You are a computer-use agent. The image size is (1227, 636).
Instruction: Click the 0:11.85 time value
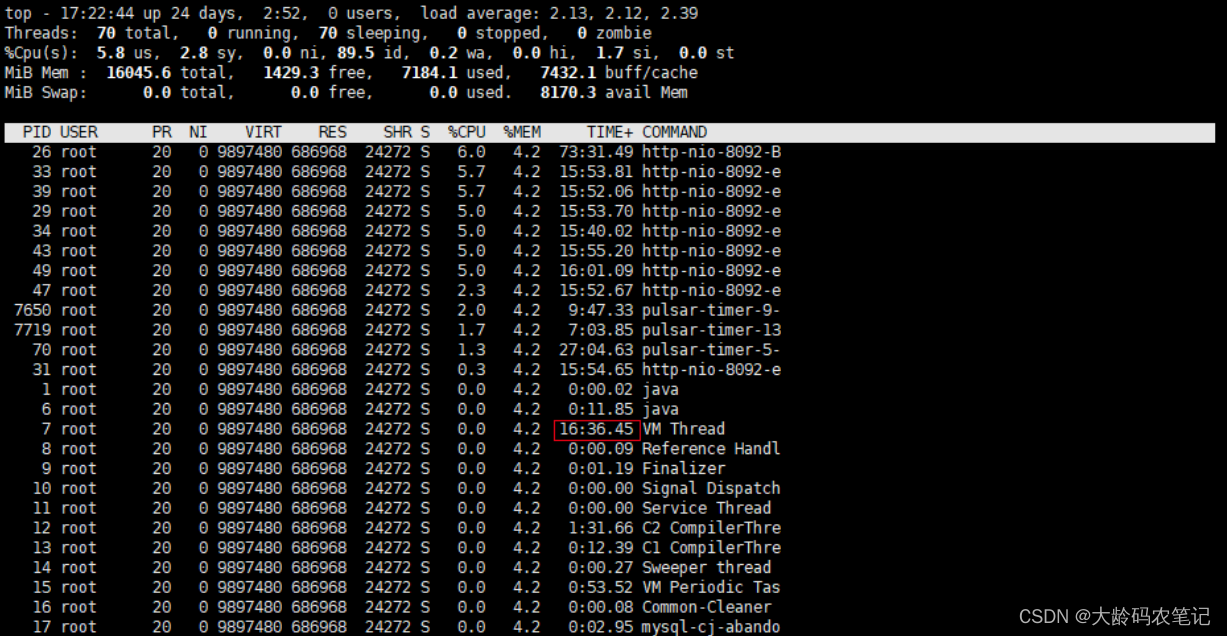point(601,409)
